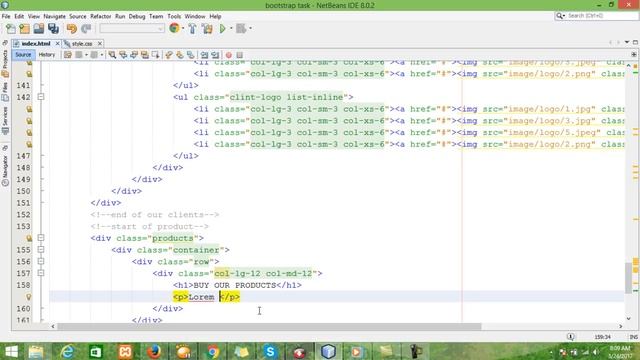The image size is (640, 360).
Task: Click the Find Next Occurrence icon
Action: point(134,55)
